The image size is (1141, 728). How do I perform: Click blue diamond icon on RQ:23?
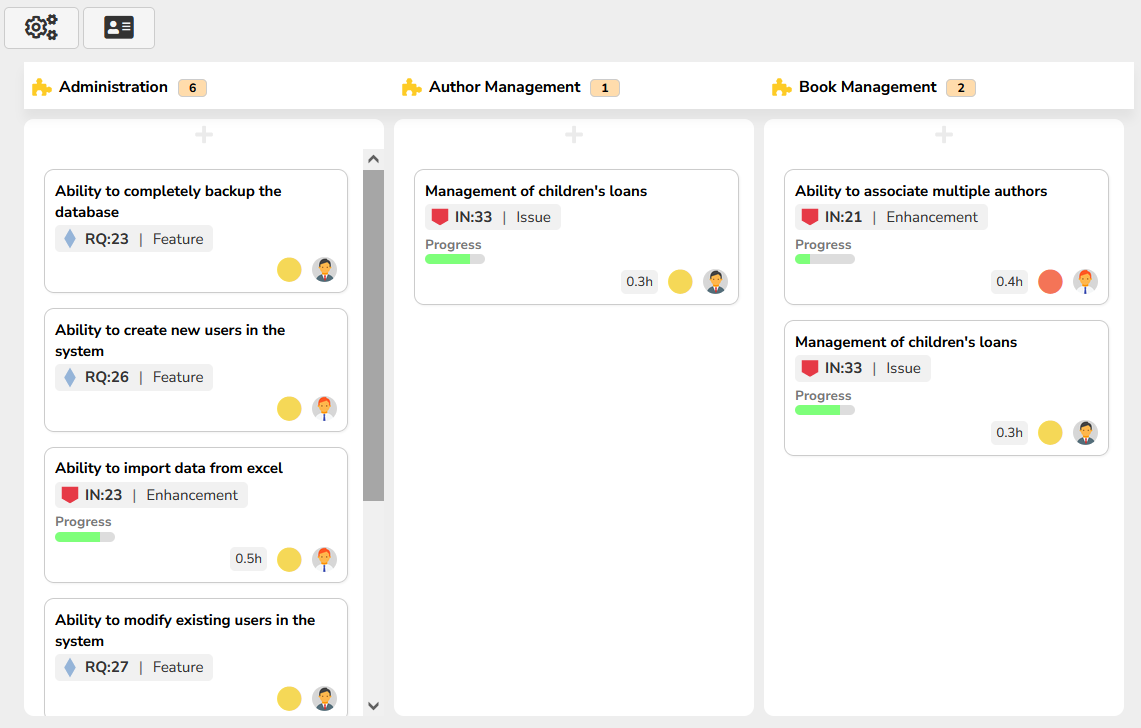pyautogui.click(x=70, y=239)
